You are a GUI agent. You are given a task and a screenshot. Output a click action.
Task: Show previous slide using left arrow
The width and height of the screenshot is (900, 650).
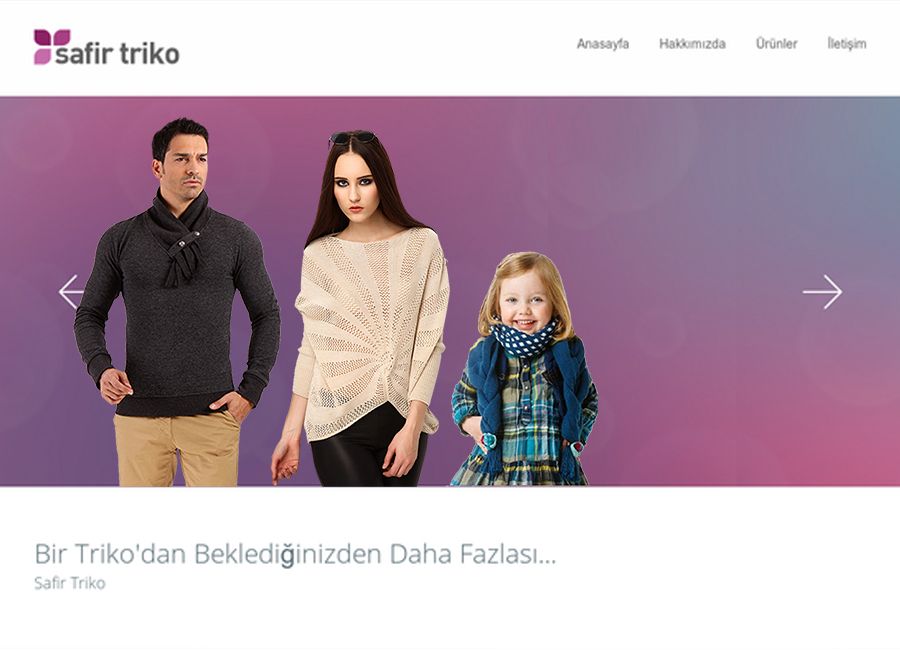click(x=71, y=292)
